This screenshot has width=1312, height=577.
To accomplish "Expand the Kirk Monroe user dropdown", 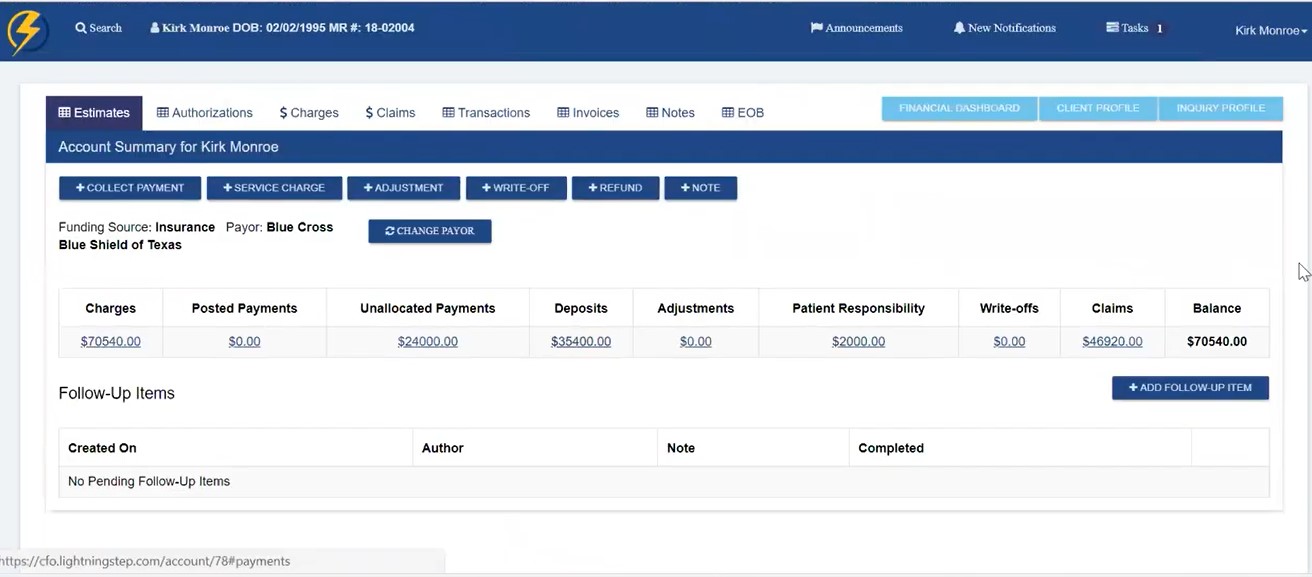I will click(x=1270, y=31).
